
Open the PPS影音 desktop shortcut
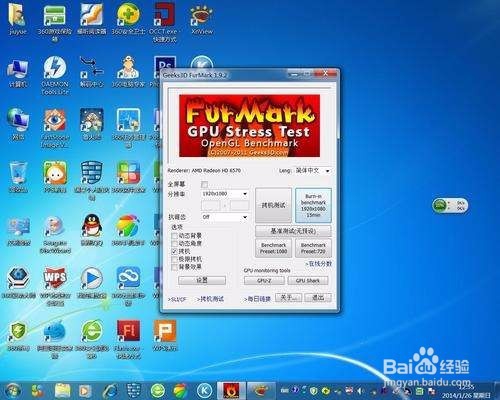point(55,177)
